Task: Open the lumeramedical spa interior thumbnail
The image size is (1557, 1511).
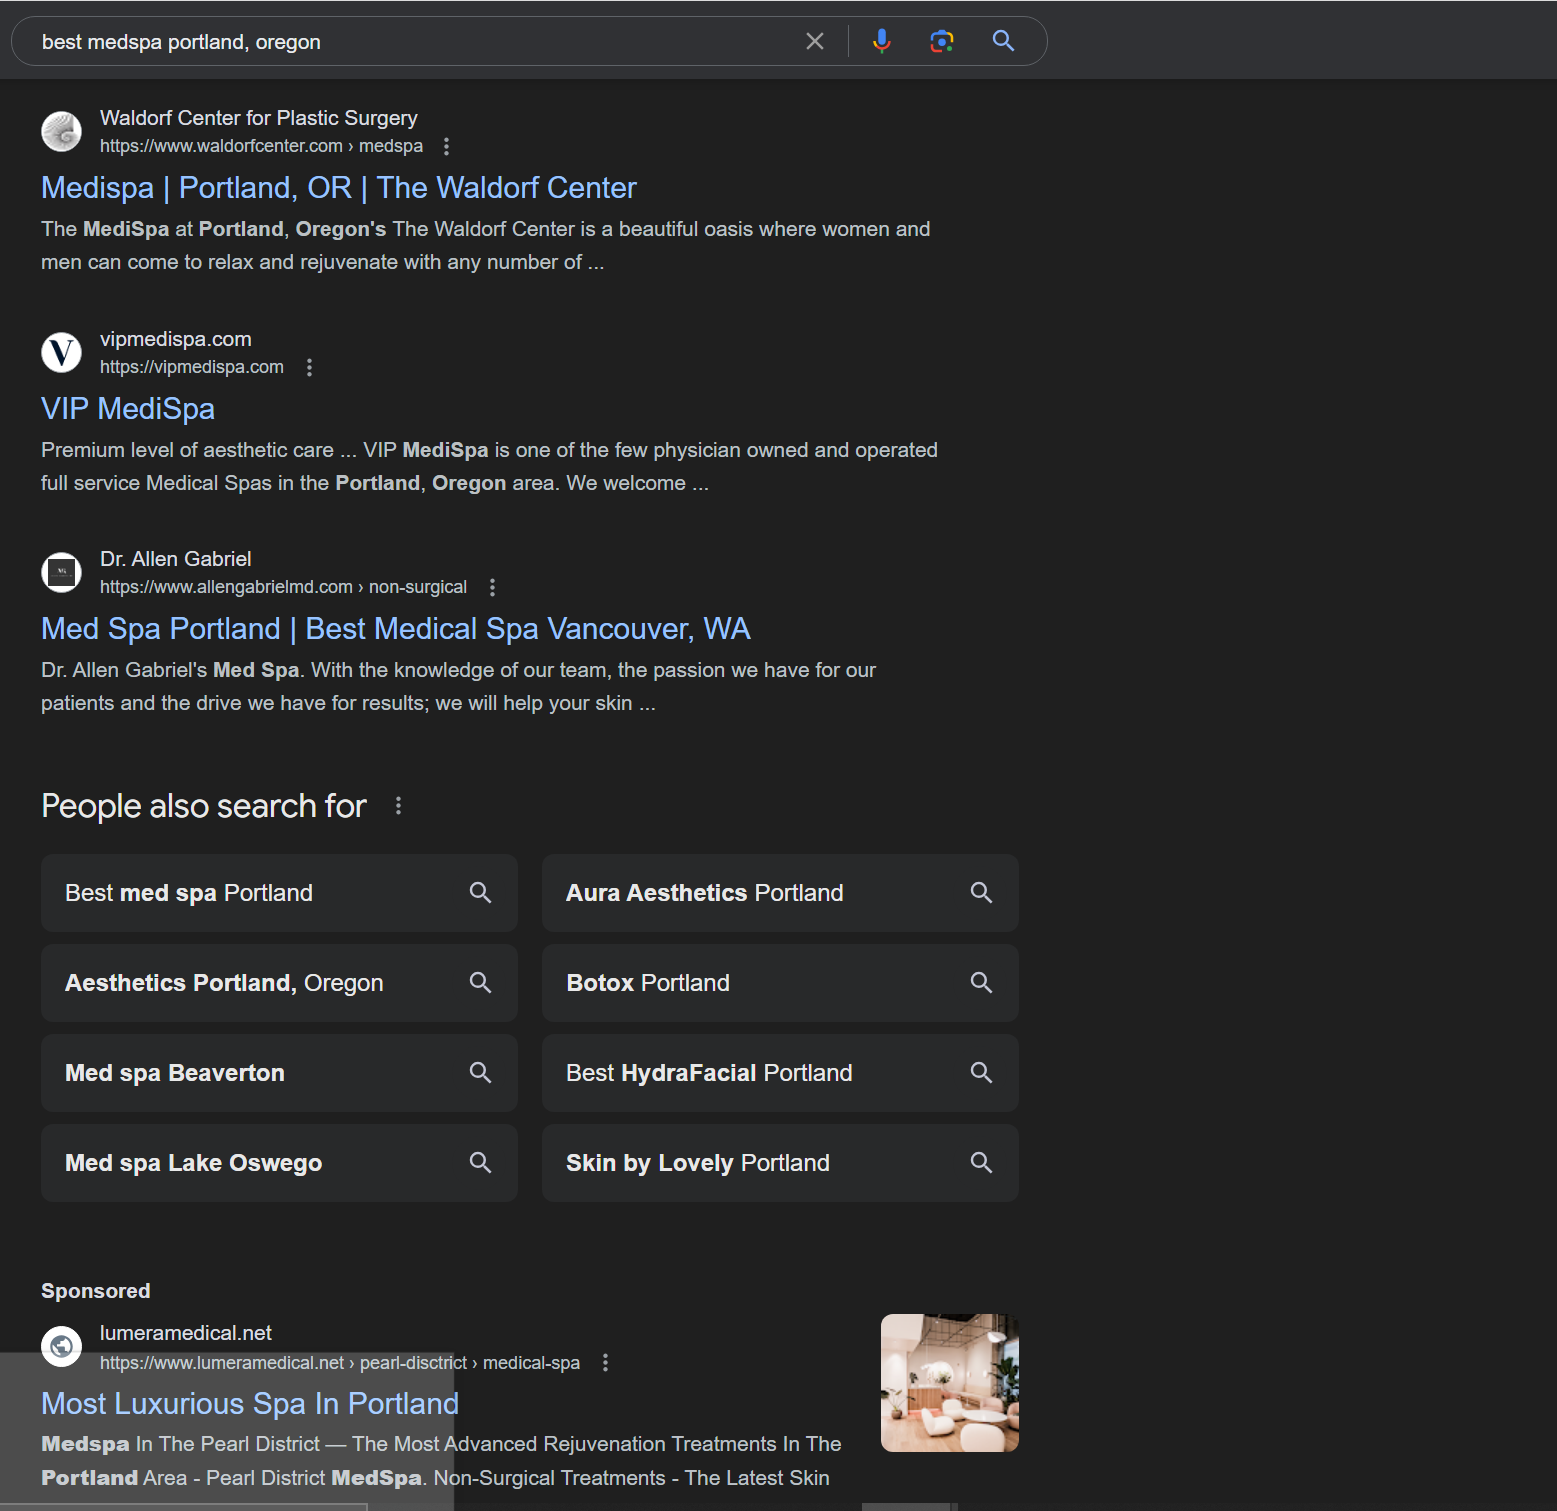Action: click(x=950, y=1383)
